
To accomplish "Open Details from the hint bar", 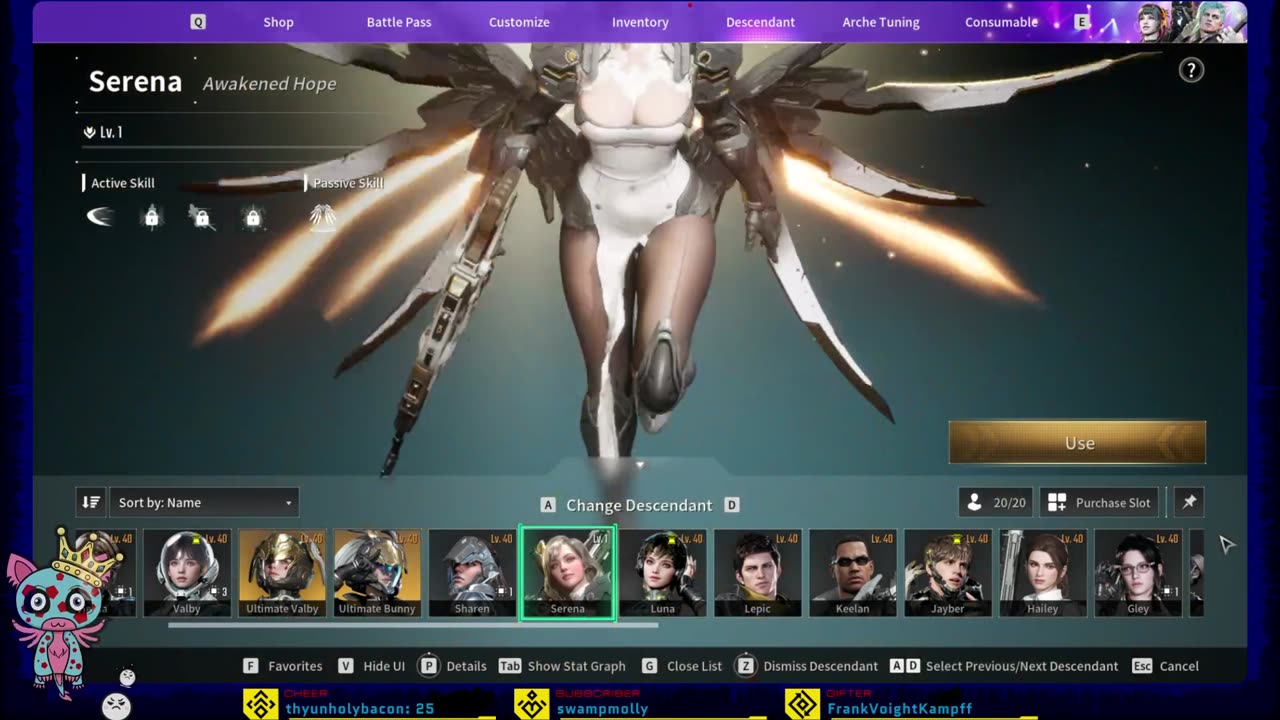I will pos(466,666).
